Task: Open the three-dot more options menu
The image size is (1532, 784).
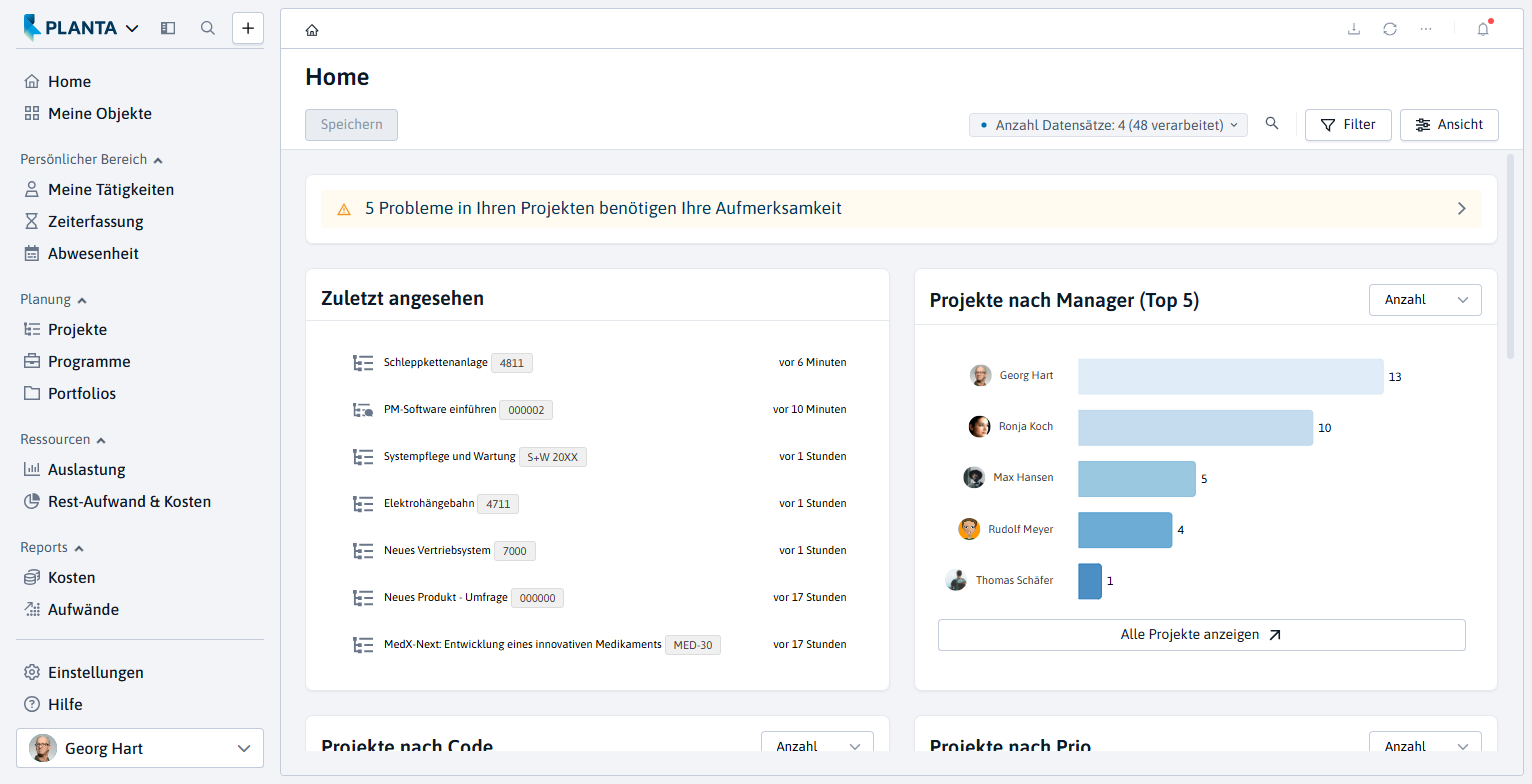Action: [x=1426, y=29]
